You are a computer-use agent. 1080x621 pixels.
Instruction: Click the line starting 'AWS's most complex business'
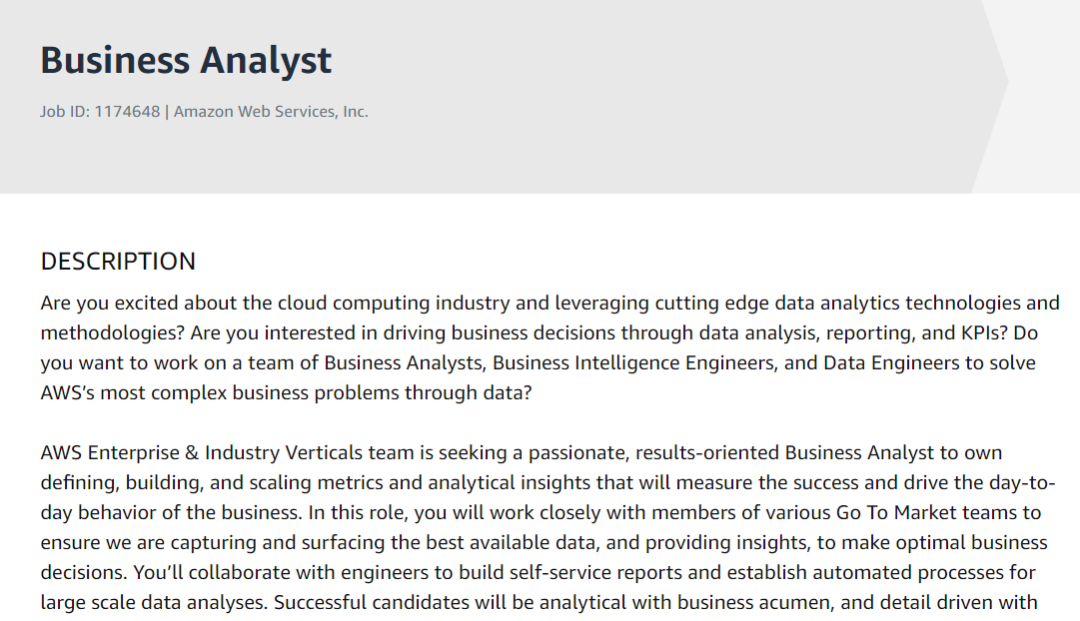(285, 393)
